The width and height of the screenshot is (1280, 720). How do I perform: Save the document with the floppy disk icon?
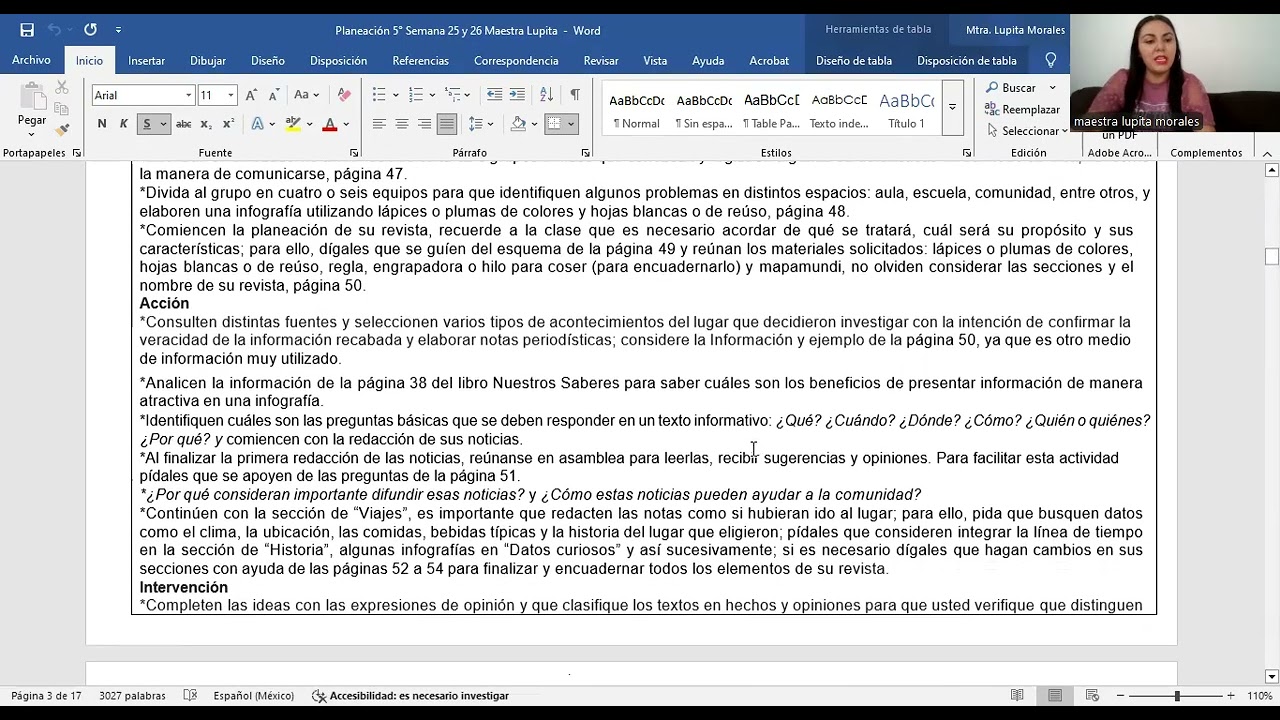click(27, 30)
